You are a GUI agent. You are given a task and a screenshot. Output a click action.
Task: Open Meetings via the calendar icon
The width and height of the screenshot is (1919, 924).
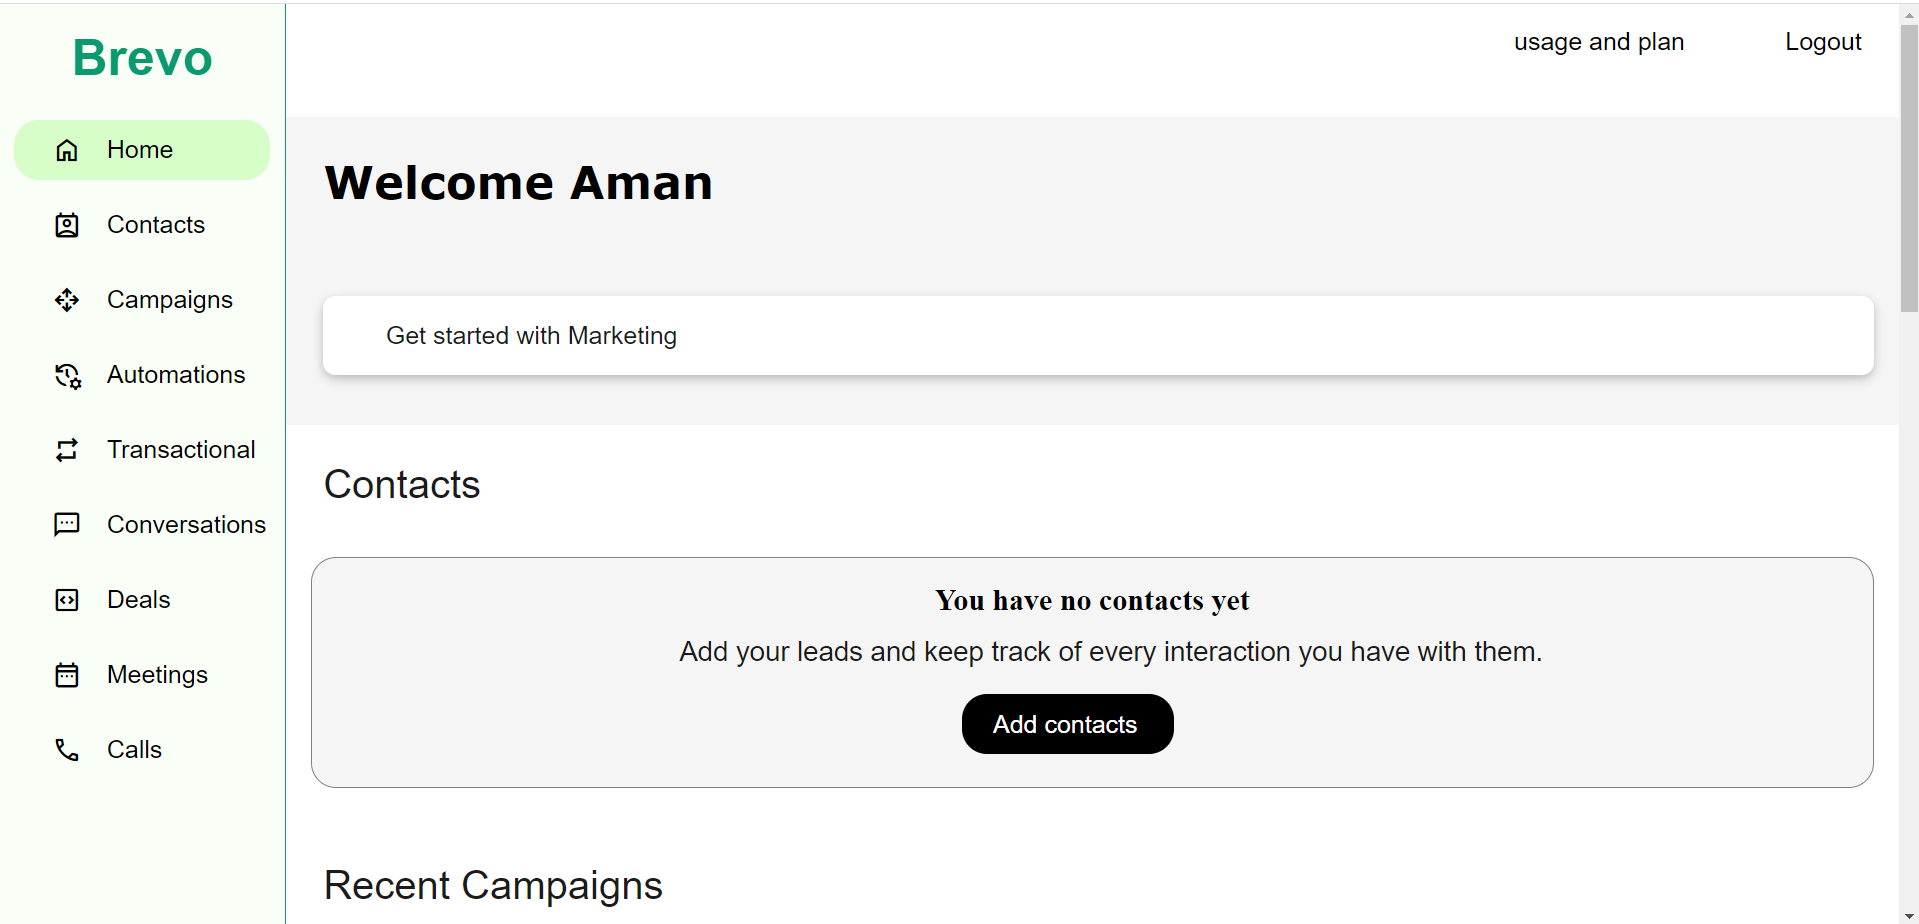pyautogui.click(x=66, y=674)
